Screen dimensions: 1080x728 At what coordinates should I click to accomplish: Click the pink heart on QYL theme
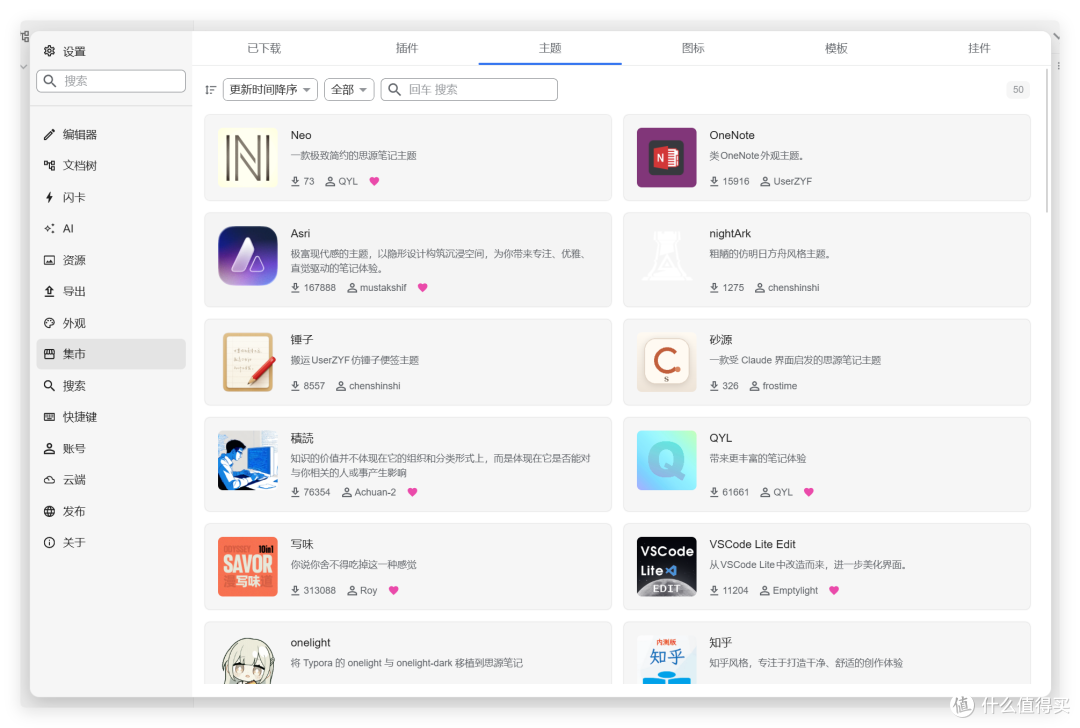click(809, 492)
